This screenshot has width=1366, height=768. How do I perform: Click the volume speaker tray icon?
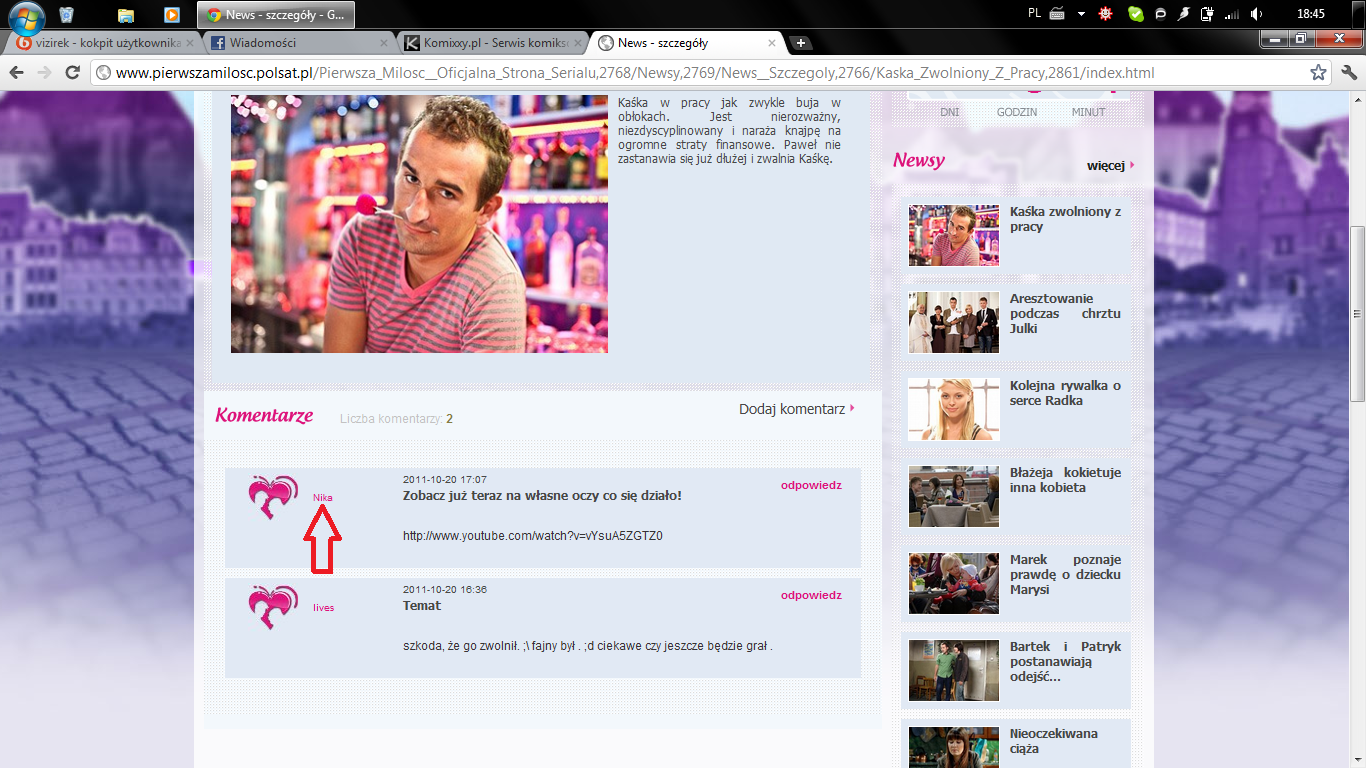pyautogui.click(x=1257, y=14)
